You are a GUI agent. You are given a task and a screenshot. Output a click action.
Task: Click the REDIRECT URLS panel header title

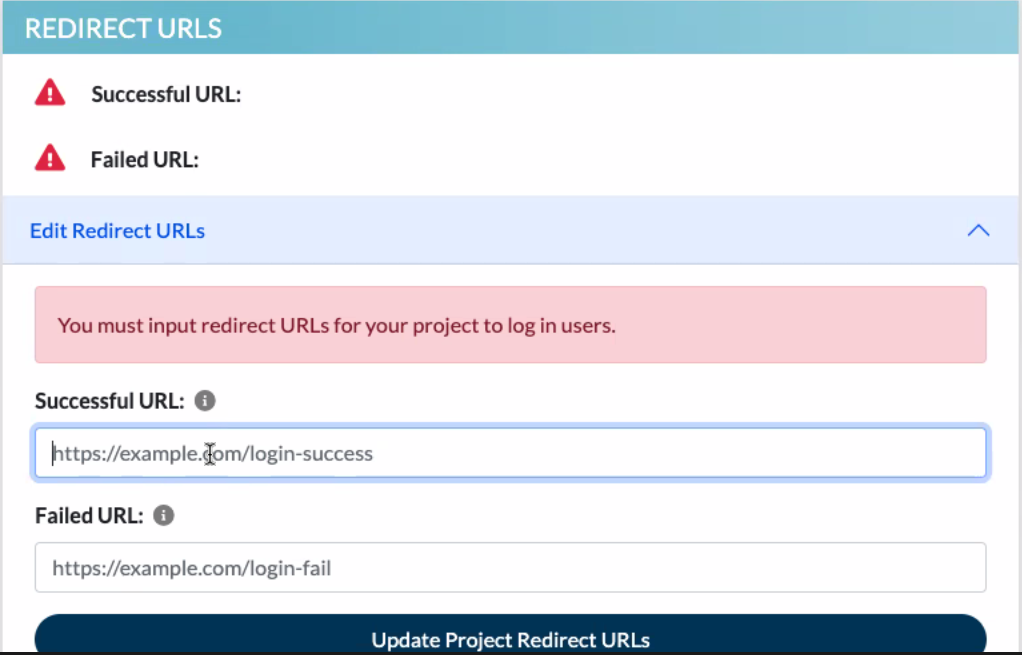point(123,28)
